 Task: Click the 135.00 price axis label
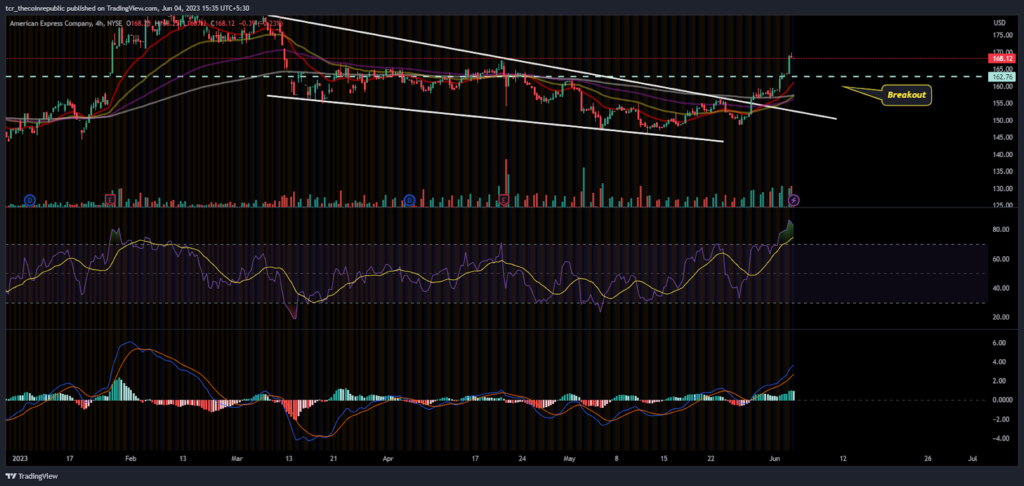tap(1002, 172)
